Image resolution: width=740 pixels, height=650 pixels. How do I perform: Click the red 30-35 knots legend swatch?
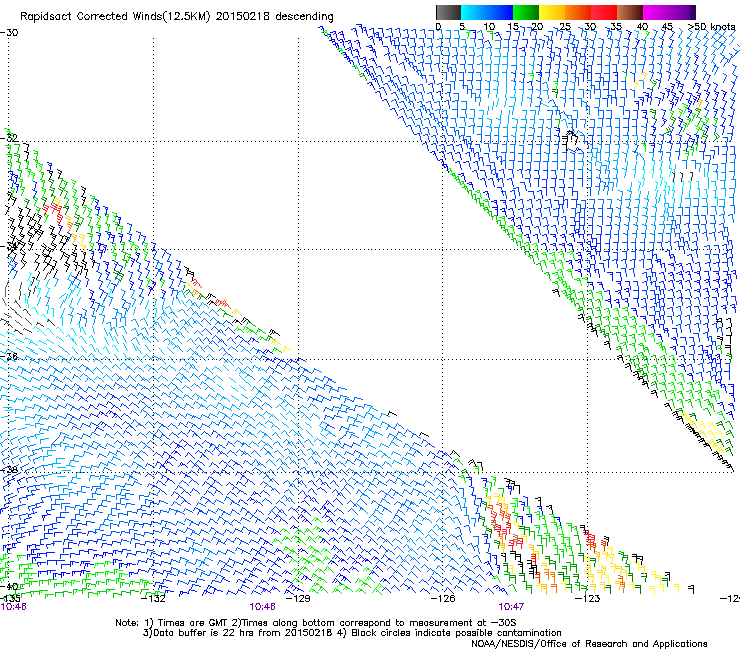[x=604, y=12]
